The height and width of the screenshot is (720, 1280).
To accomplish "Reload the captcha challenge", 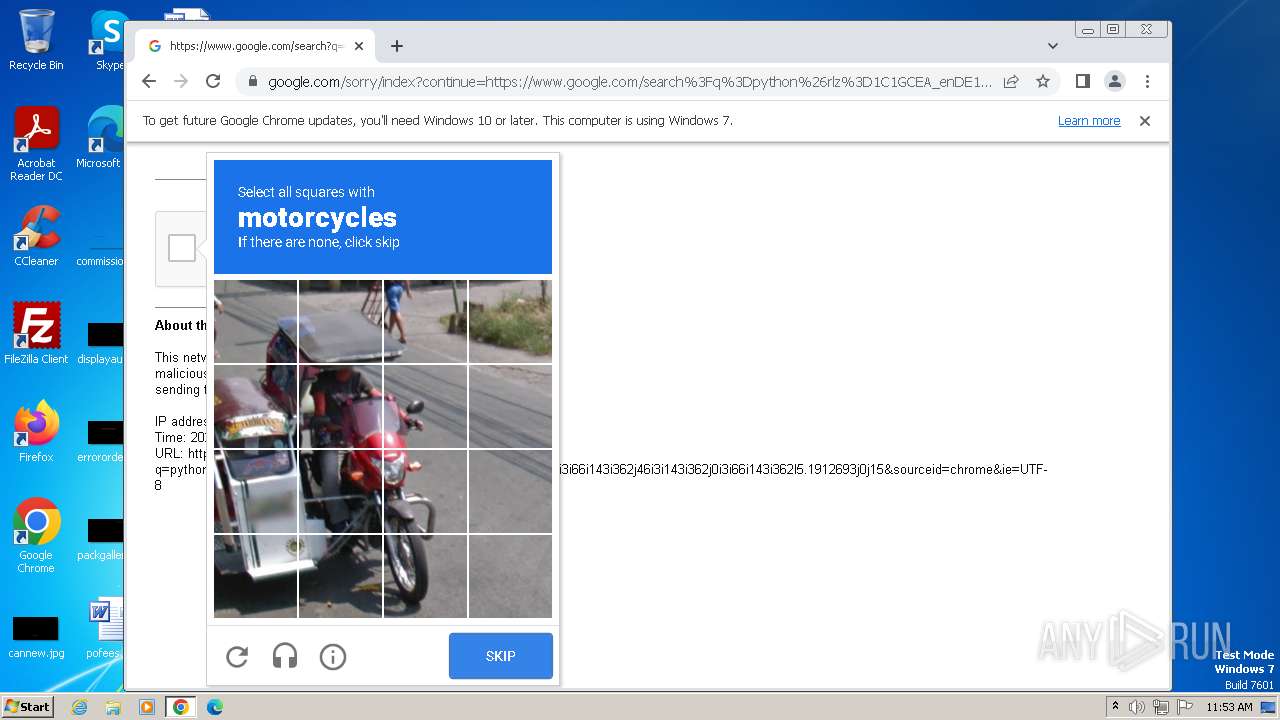I will [237, 656].
